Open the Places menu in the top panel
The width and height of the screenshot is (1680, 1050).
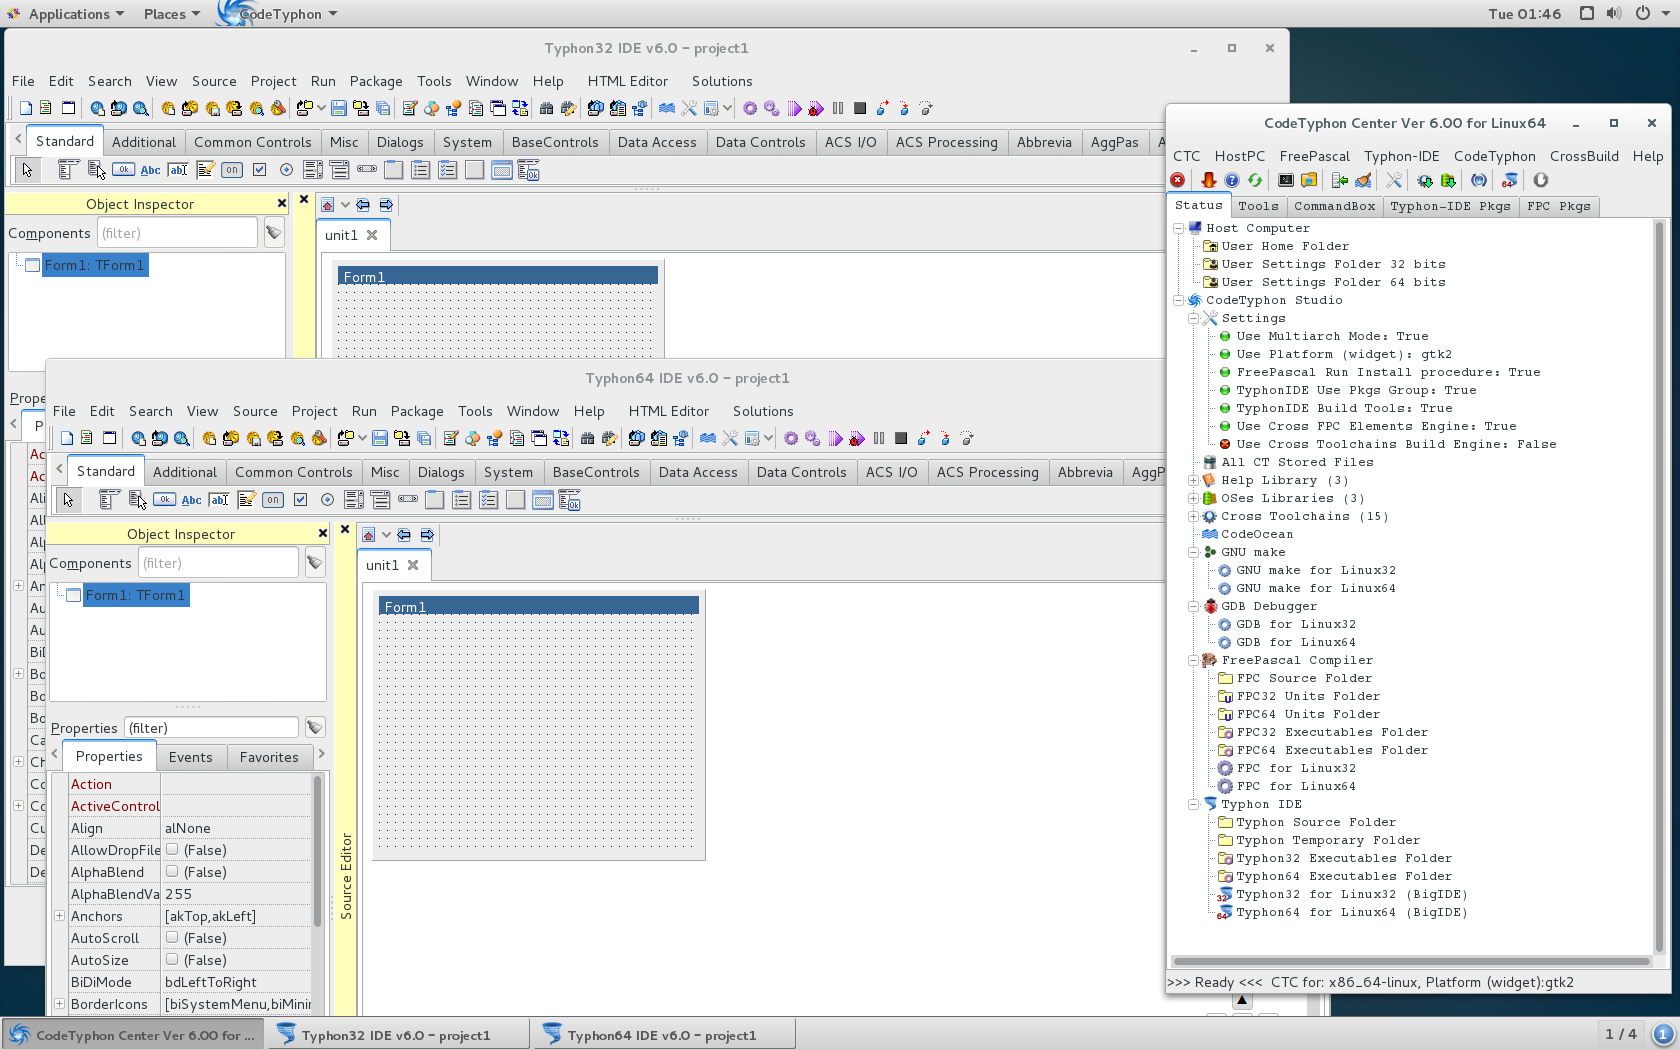[171, 14]
